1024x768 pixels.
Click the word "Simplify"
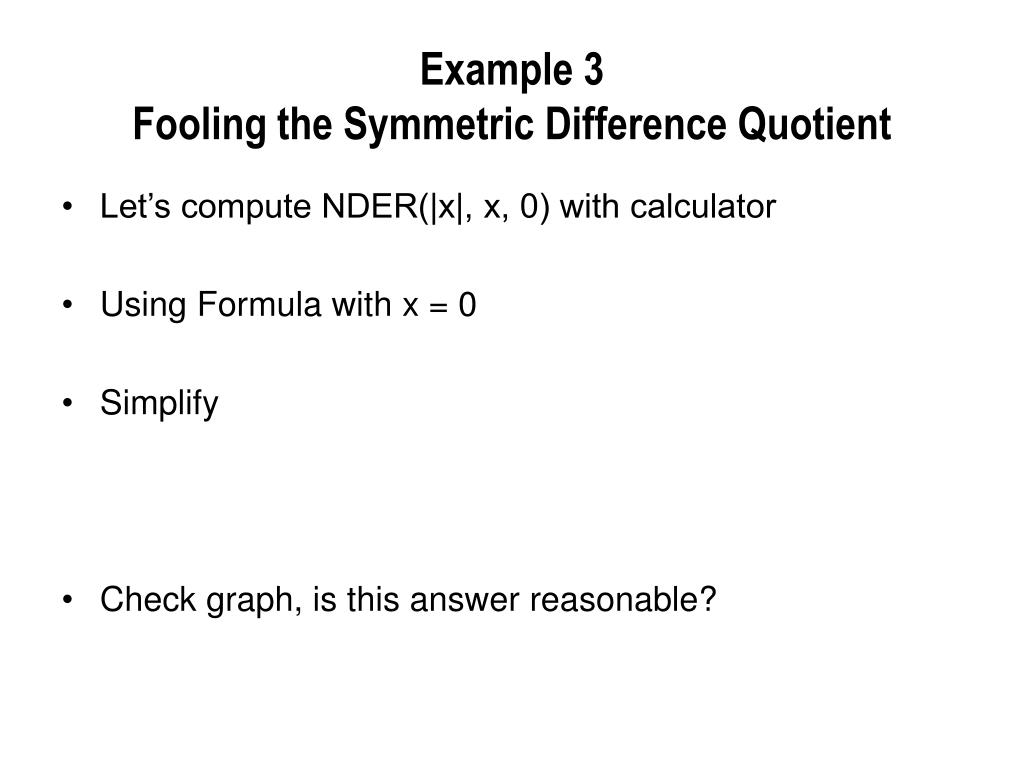click(159, 404)
